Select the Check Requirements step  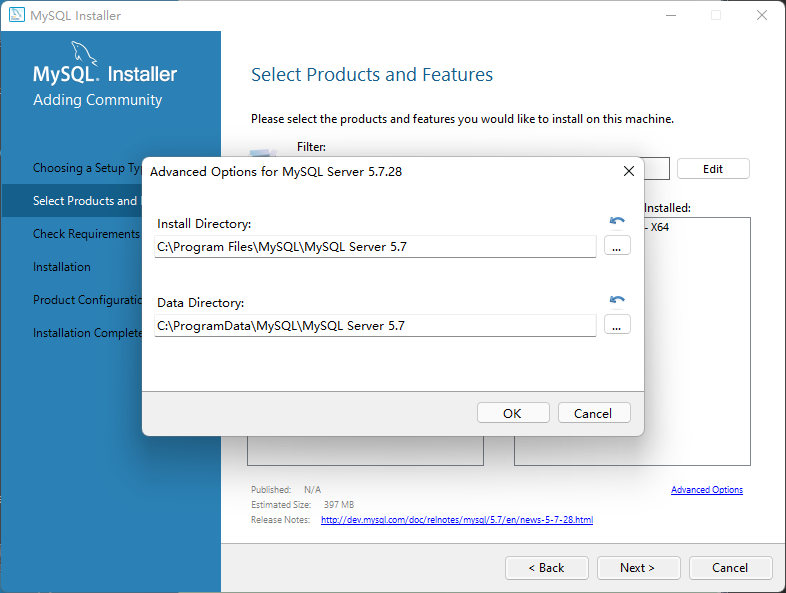click(x=86, y=234)
